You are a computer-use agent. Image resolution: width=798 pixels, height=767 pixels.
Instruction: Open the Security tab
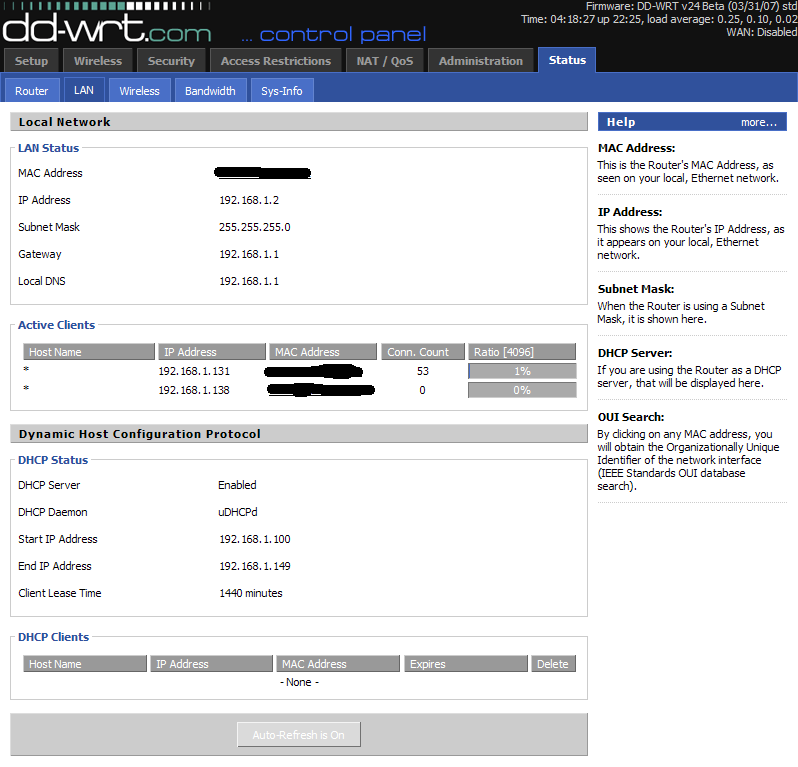[171, 61]
